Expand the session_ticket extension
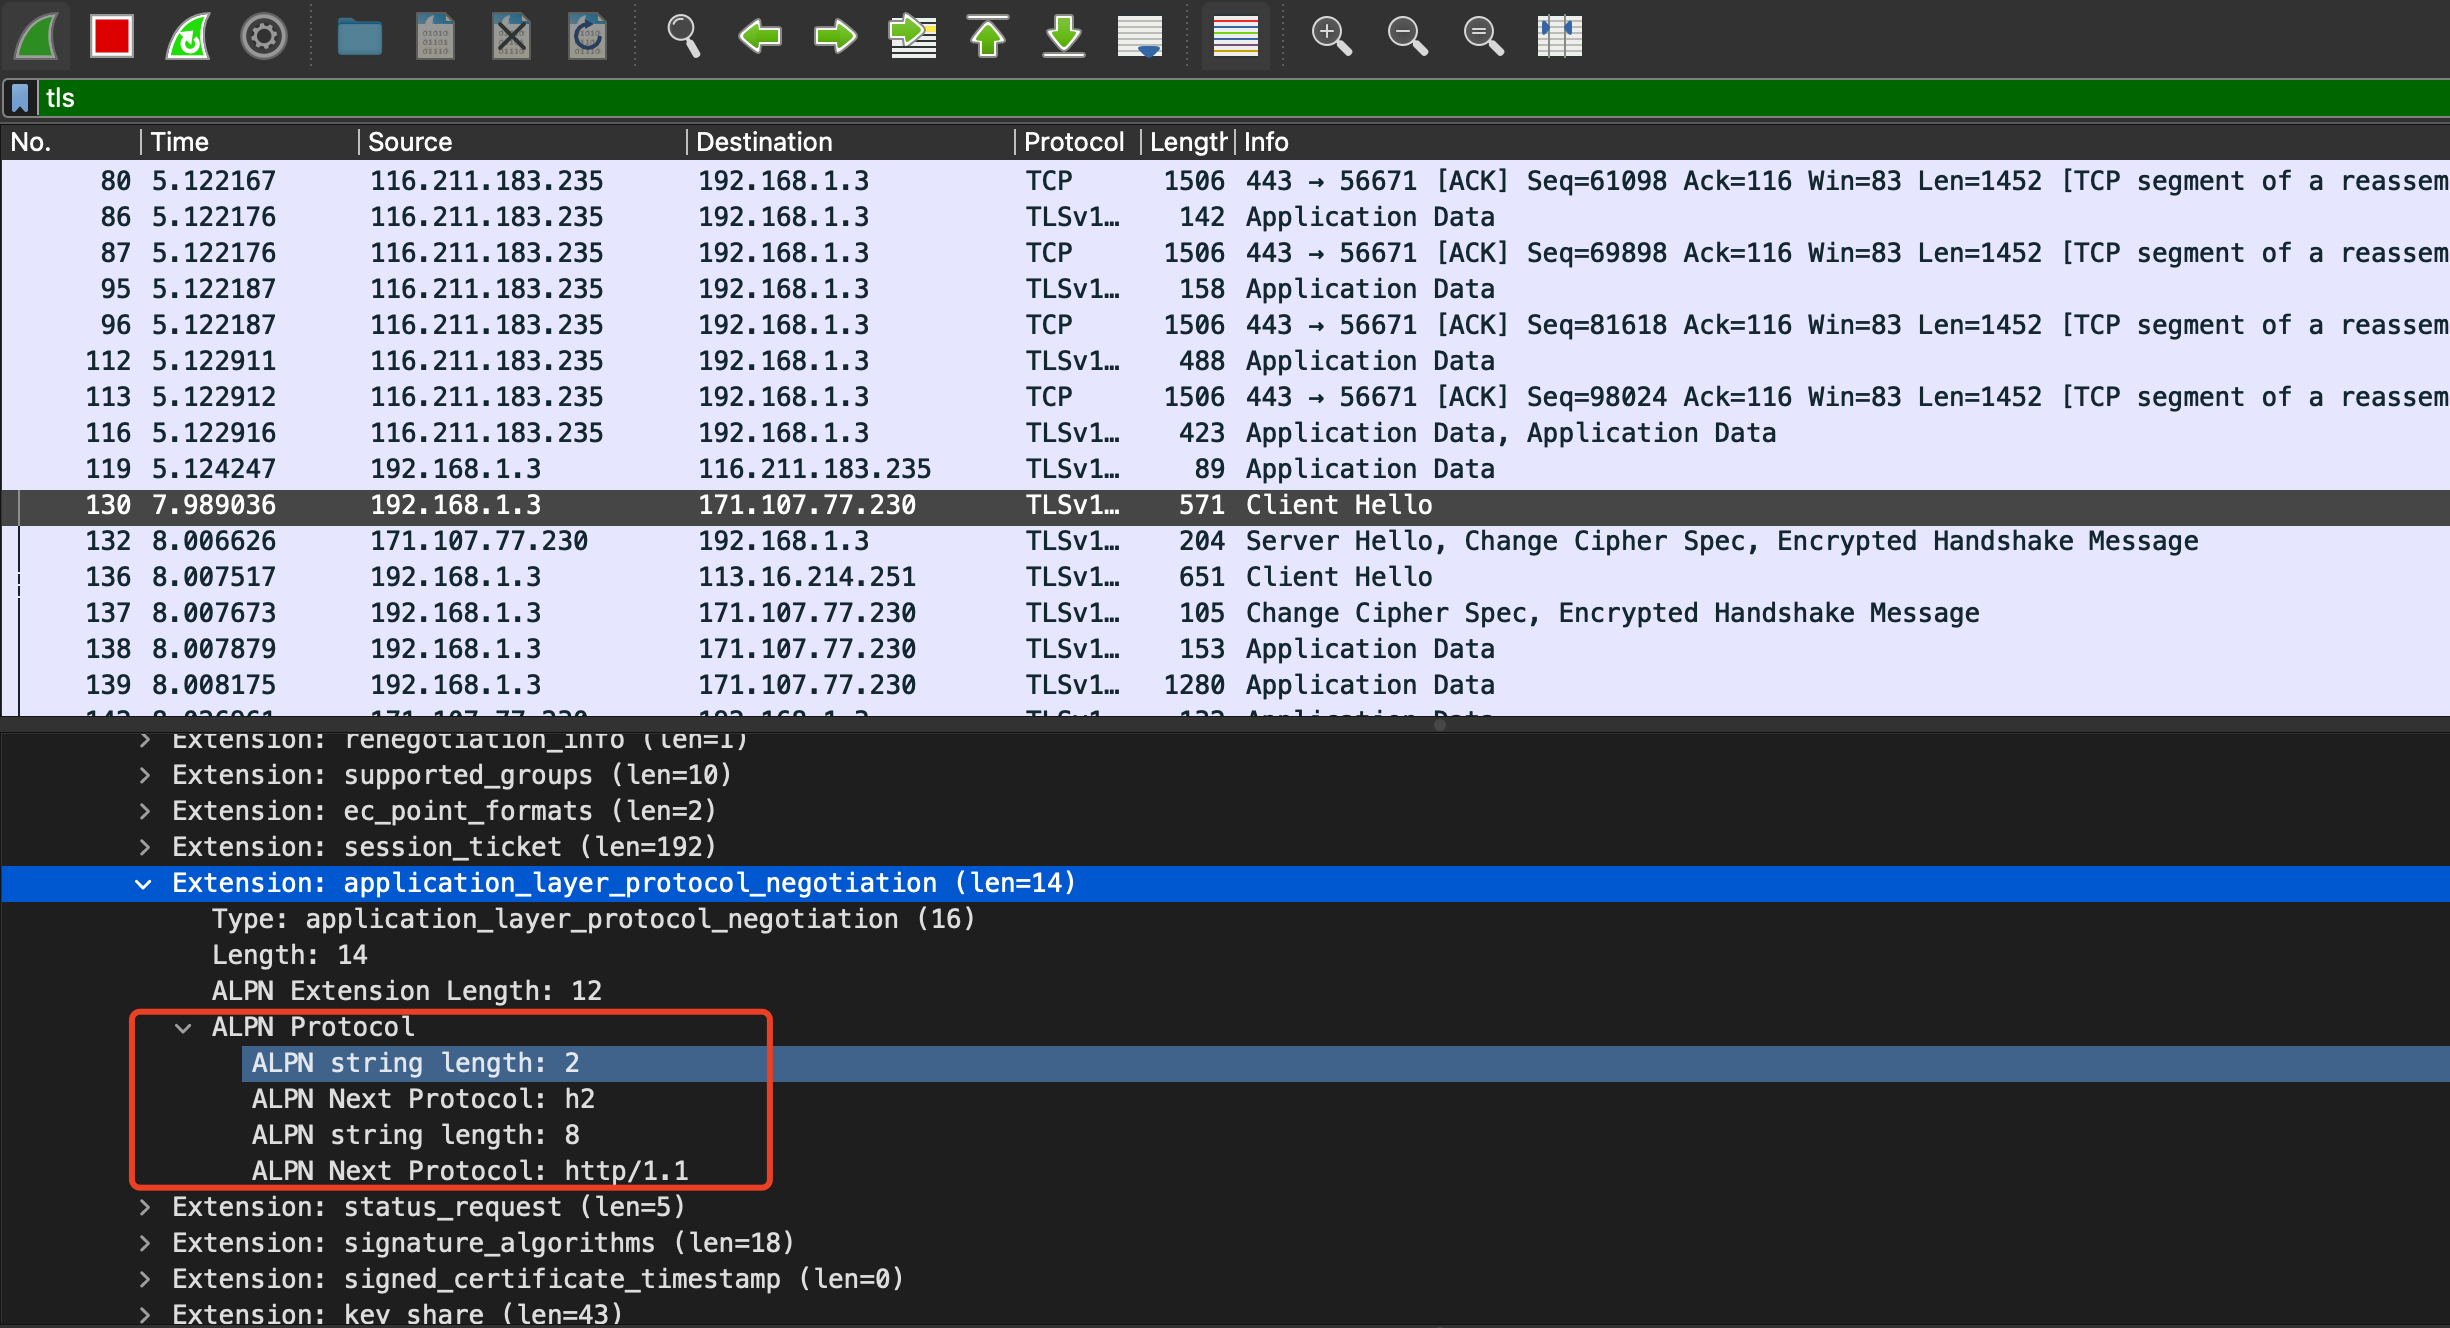The width and height of the screenshot is (2450, 1328). pos(145,848)
